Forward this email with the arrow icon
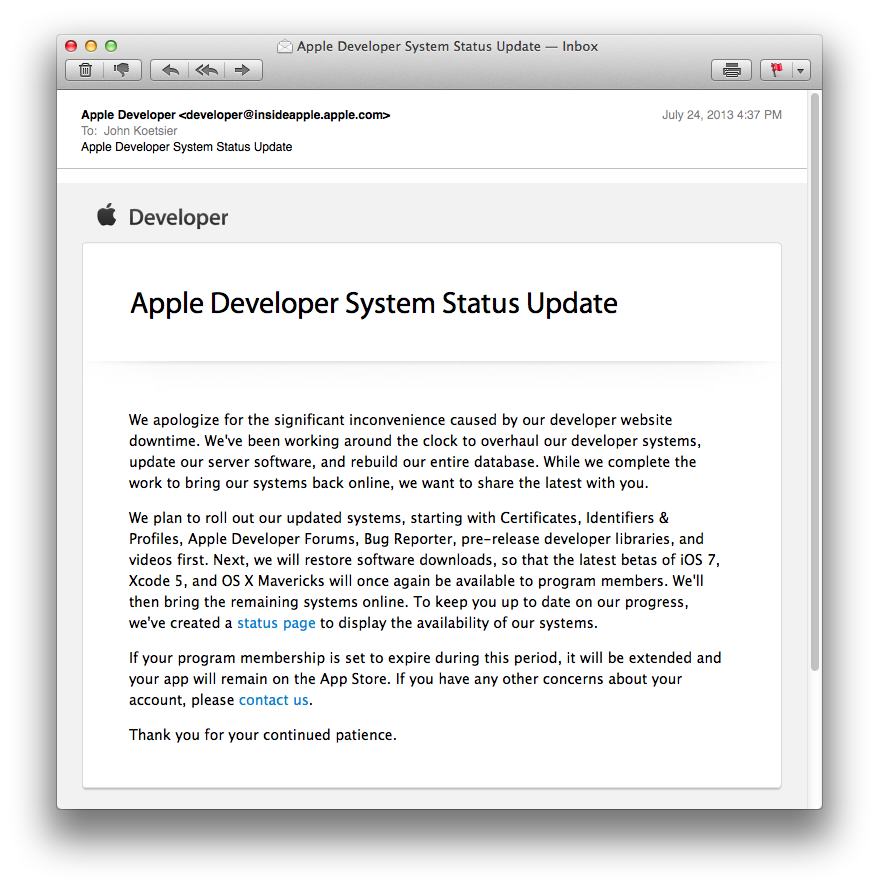This screenshot has width=879, height=888. [x=243, y=70]
